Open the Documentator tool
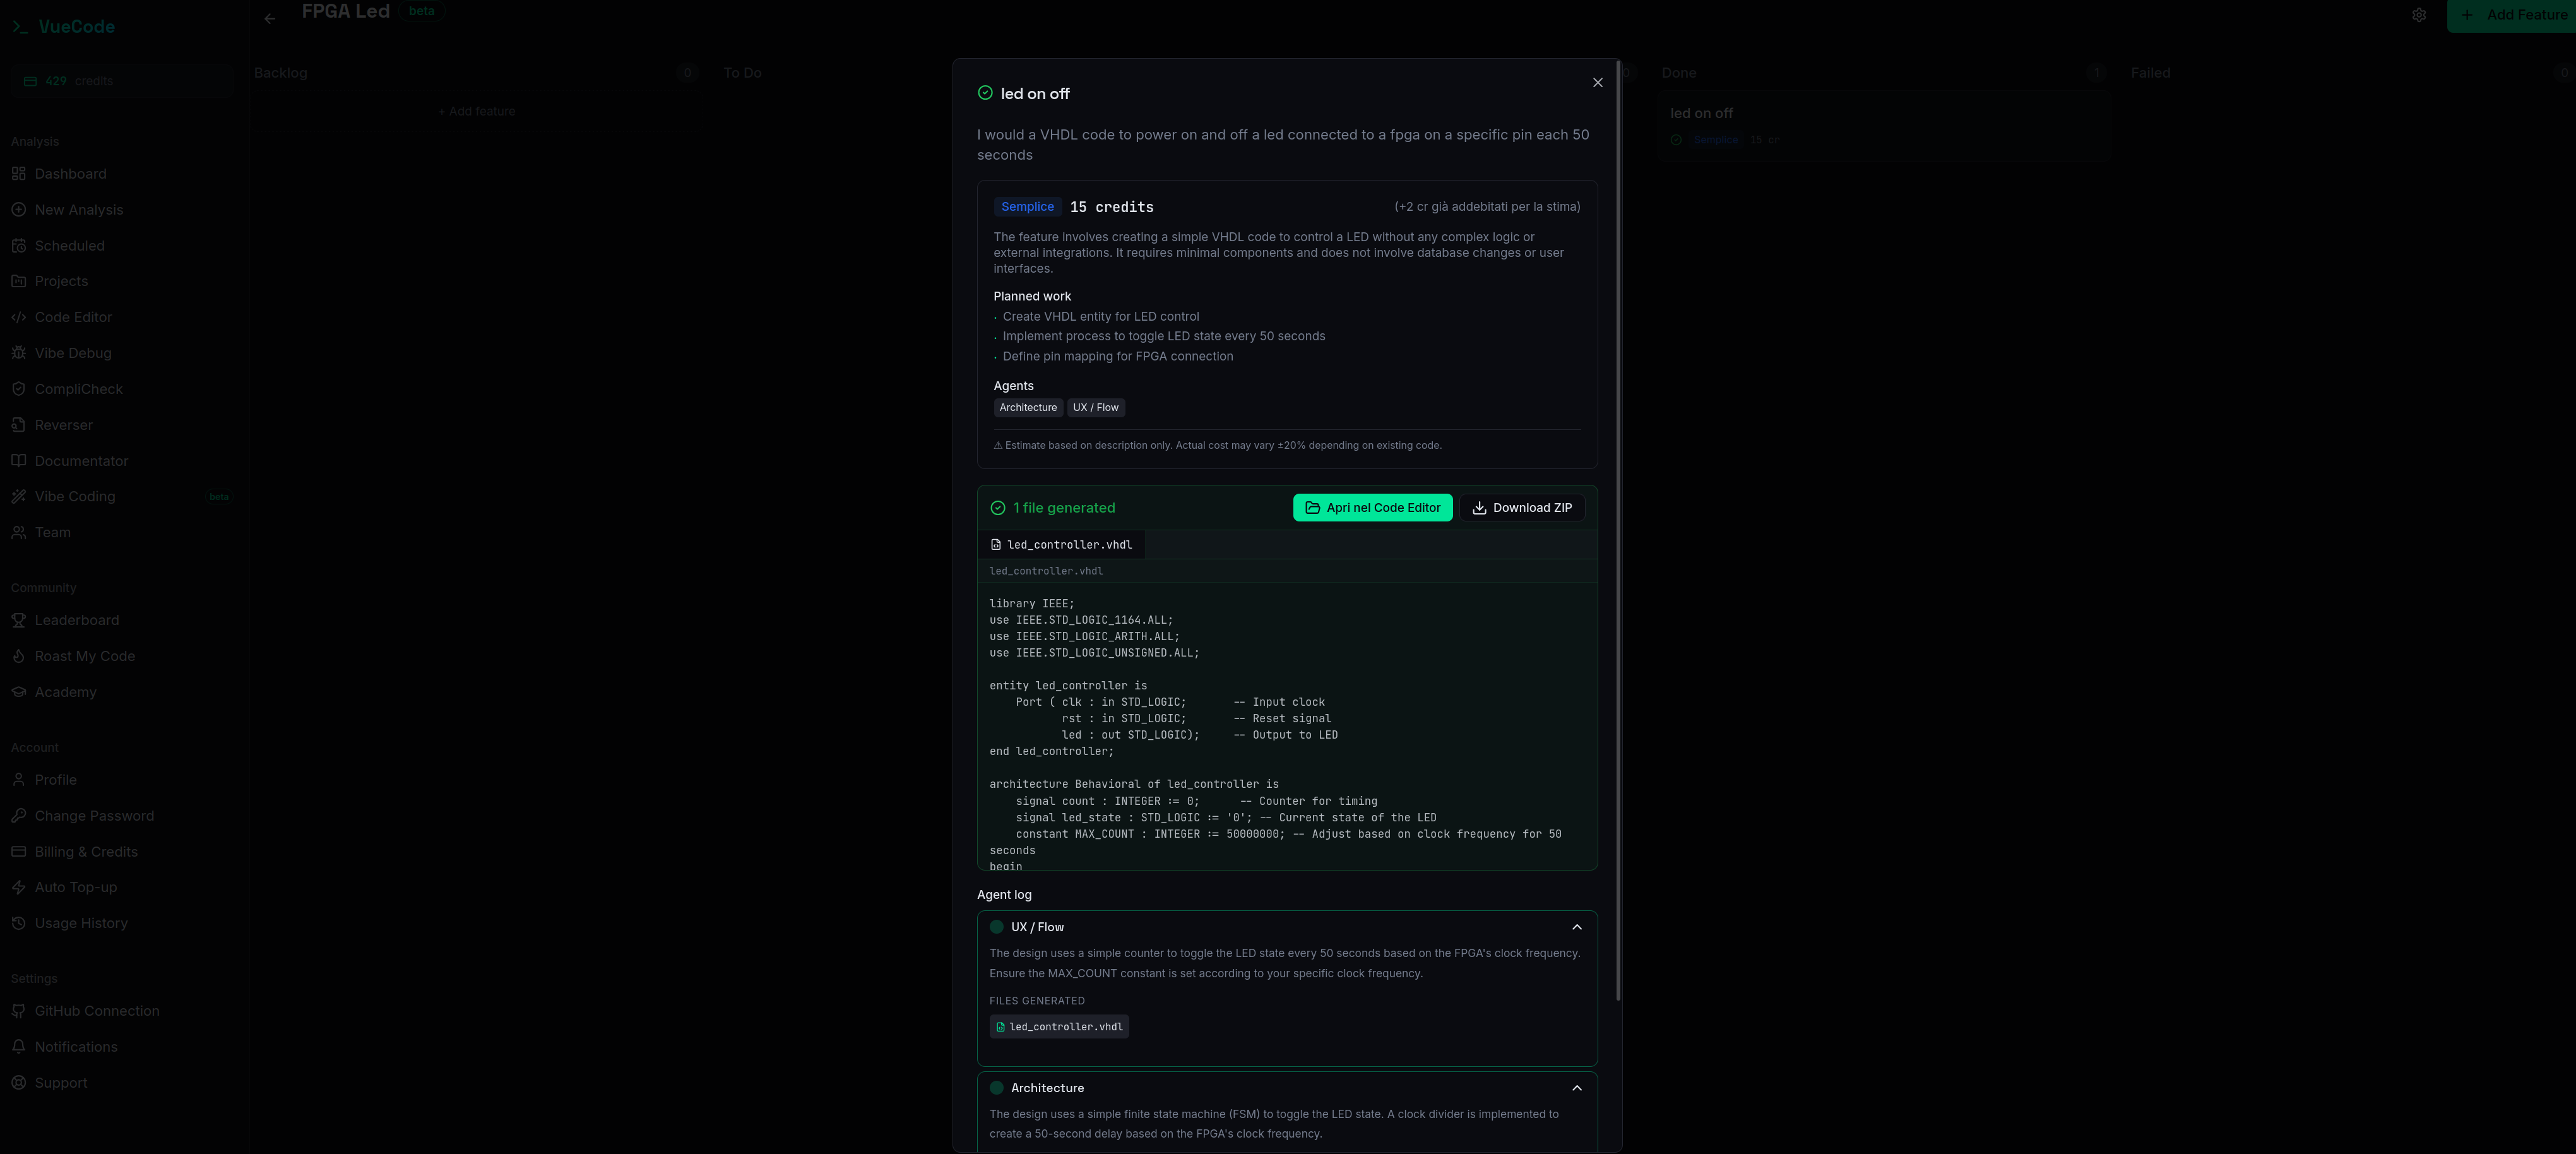Screen dimensions: 2576x1154 tap(81, 460)
